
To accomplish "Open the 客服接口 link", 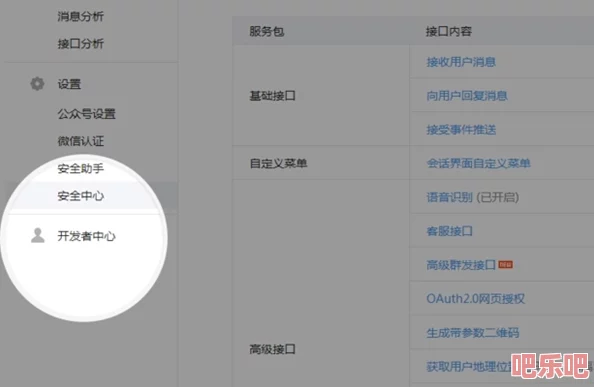I will [x=450, y=231].
